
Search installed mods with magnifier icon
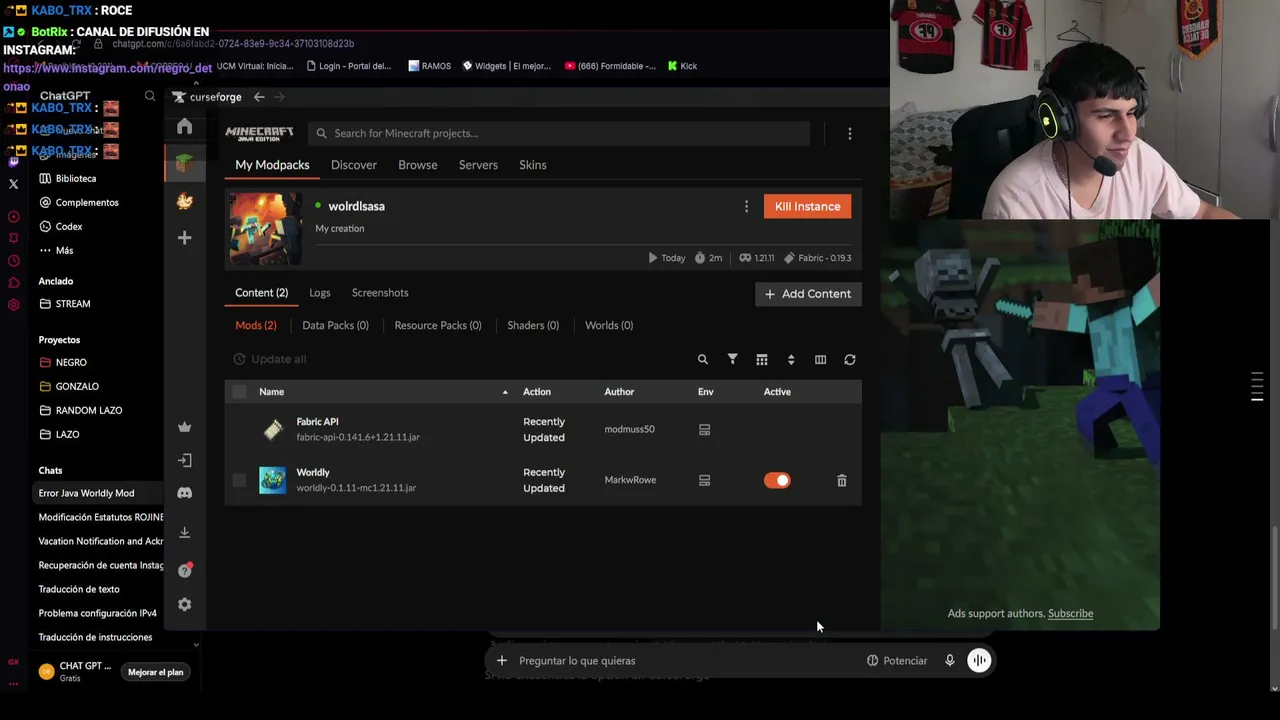(703, 360)
